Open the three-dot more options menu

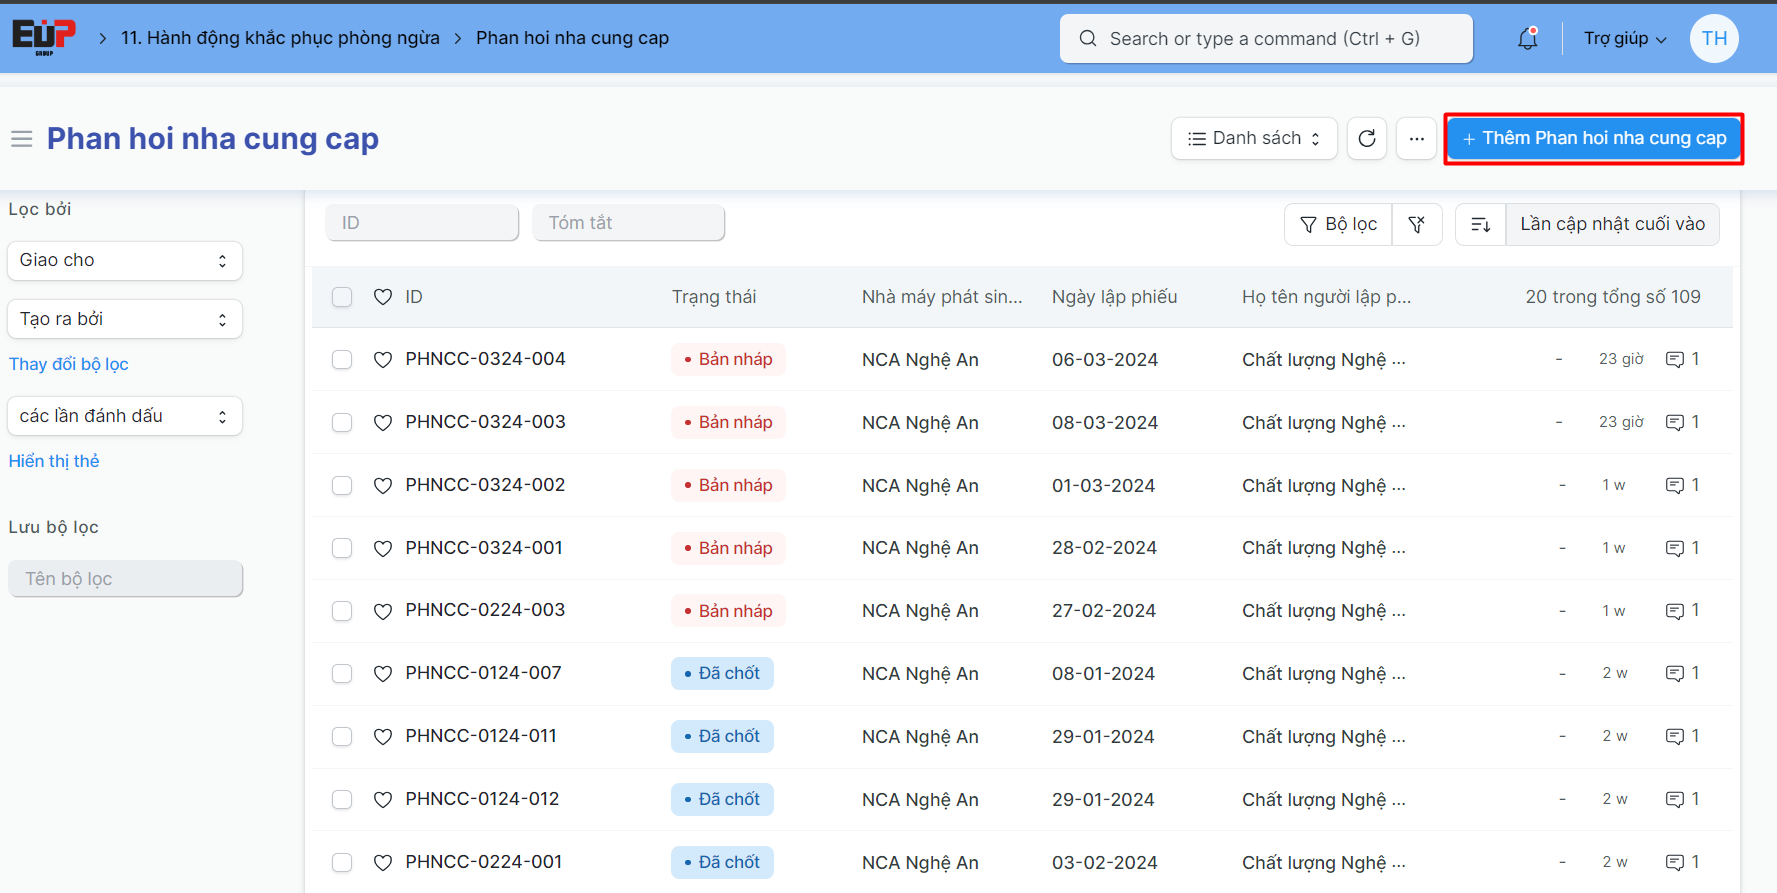point(1416,139)
